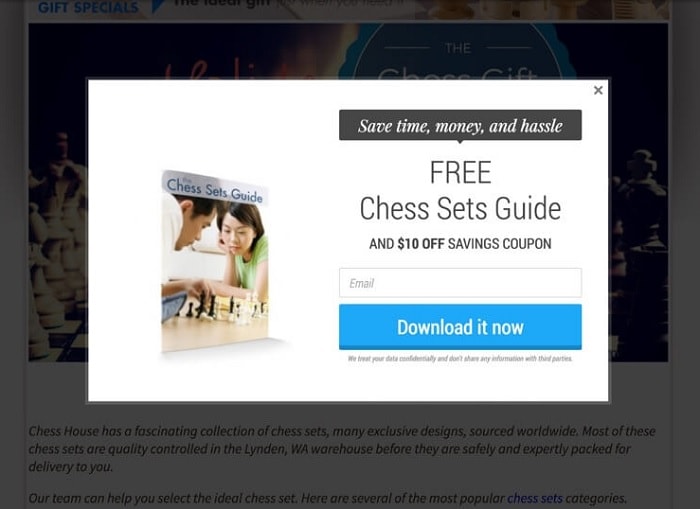700x509 pixels.
Task: Click the 'Save time, money, and hassle' banner
Action: click(460, 125)
